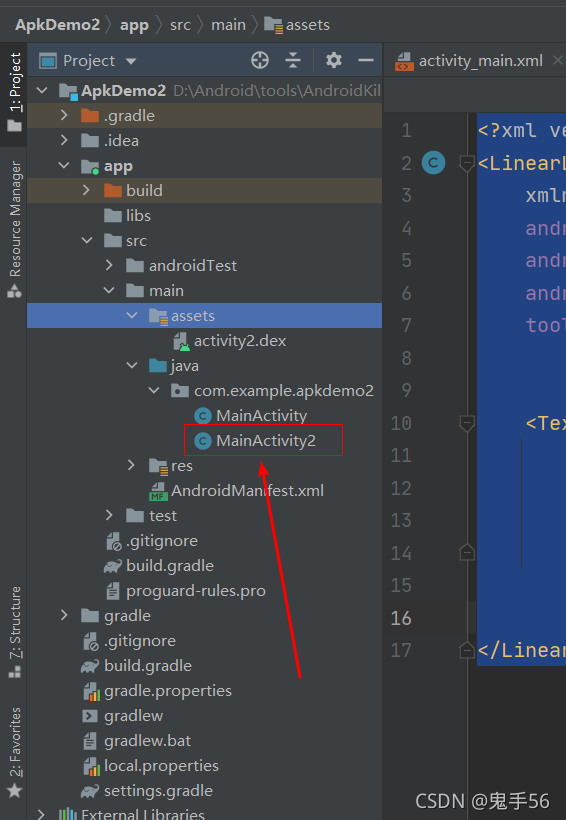566x820 pixels.
Task: Collapse the main folder
Action: (109, 290)
